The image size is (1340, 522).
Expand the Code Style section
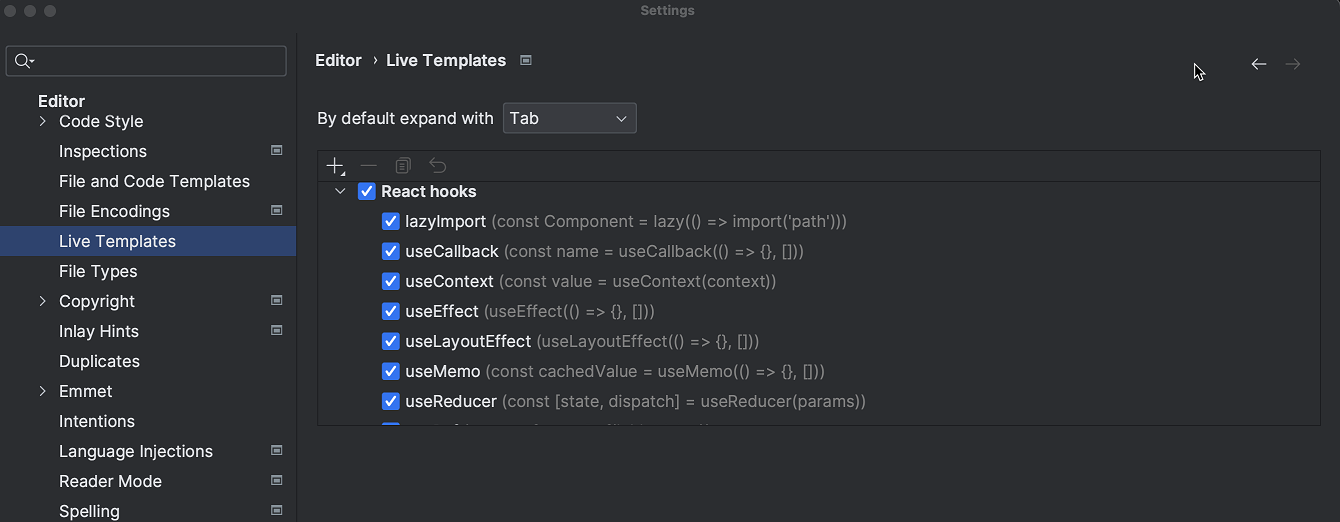43,121
